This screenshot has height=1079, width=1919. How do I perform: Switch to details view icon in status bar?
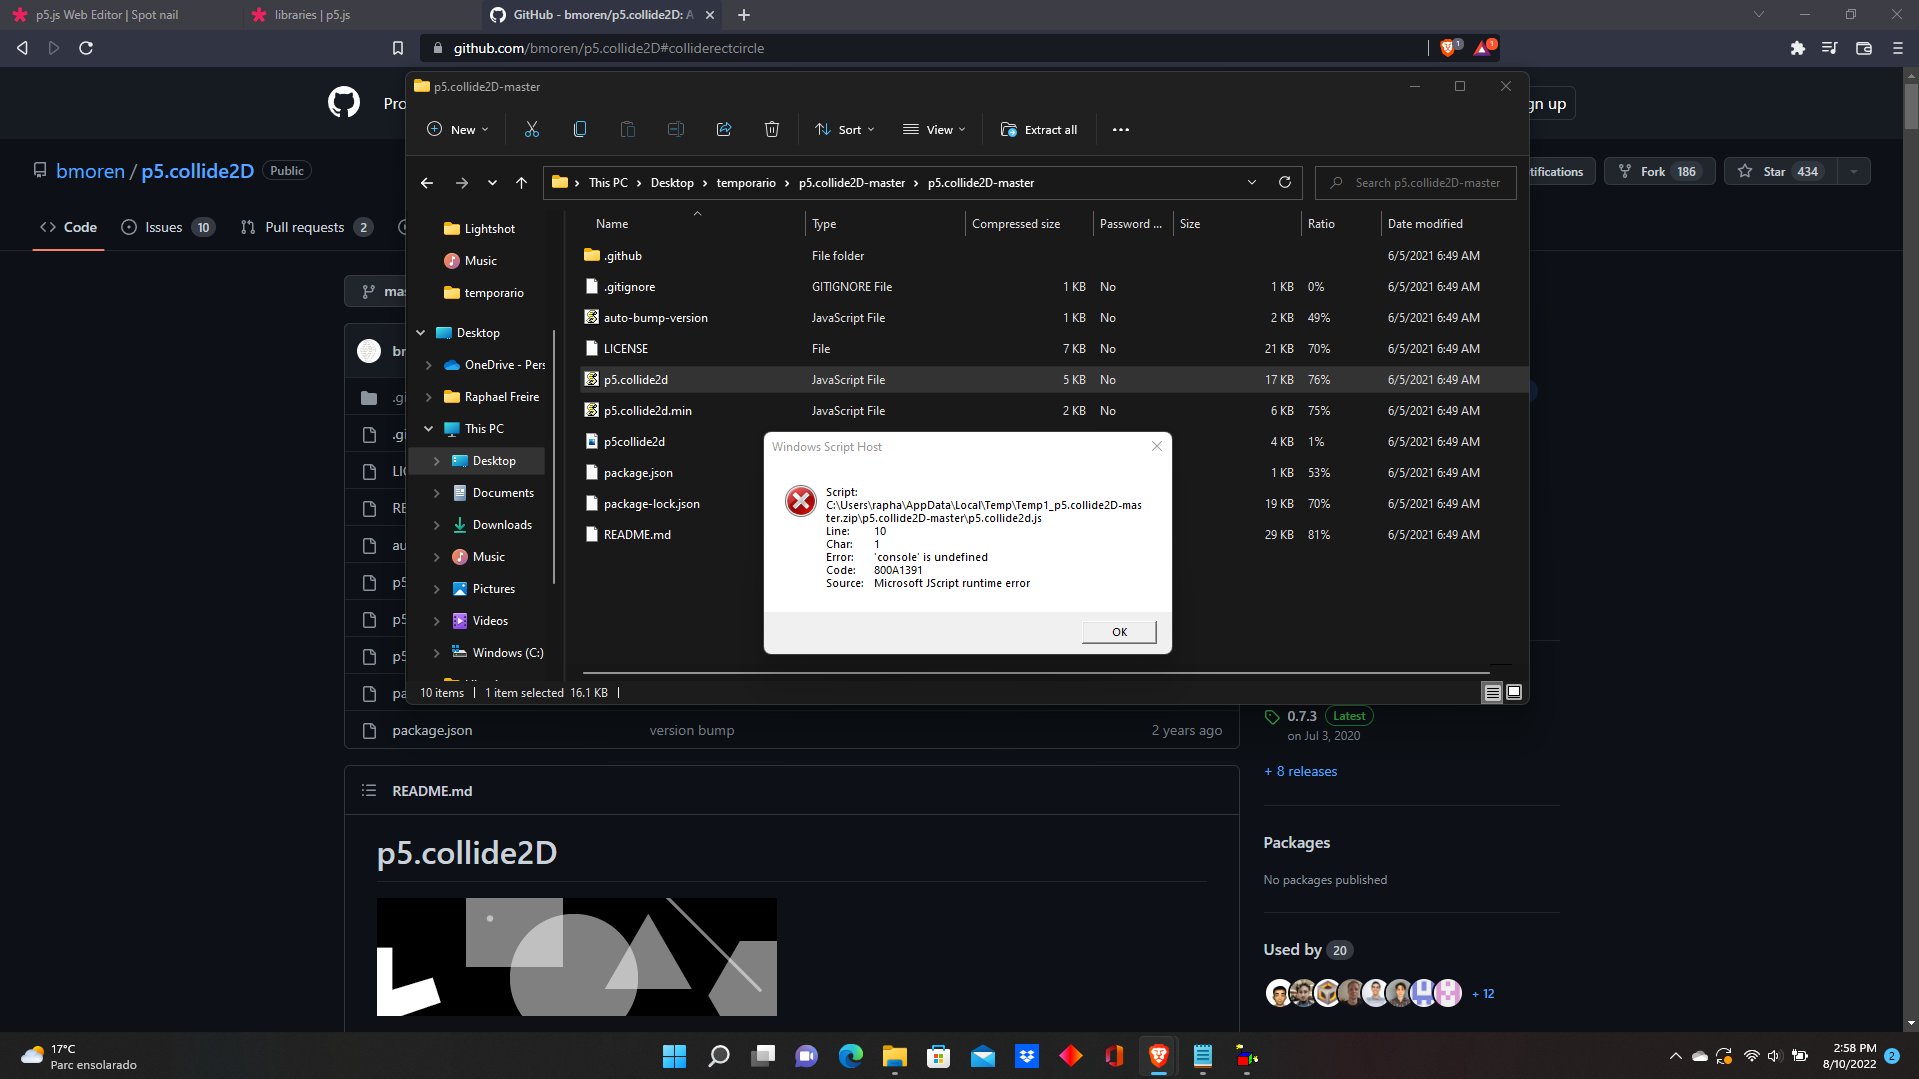1492,692
